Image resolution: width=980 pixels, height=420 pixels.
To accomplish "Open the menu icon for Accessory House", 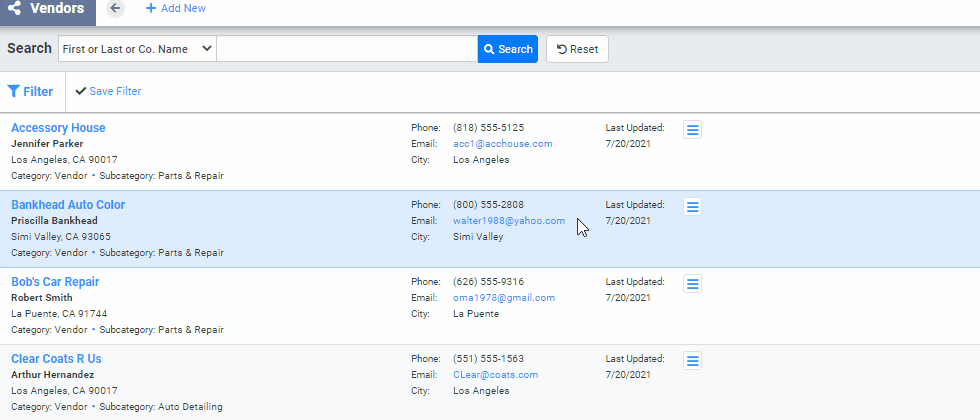I will tap(692, 129).
